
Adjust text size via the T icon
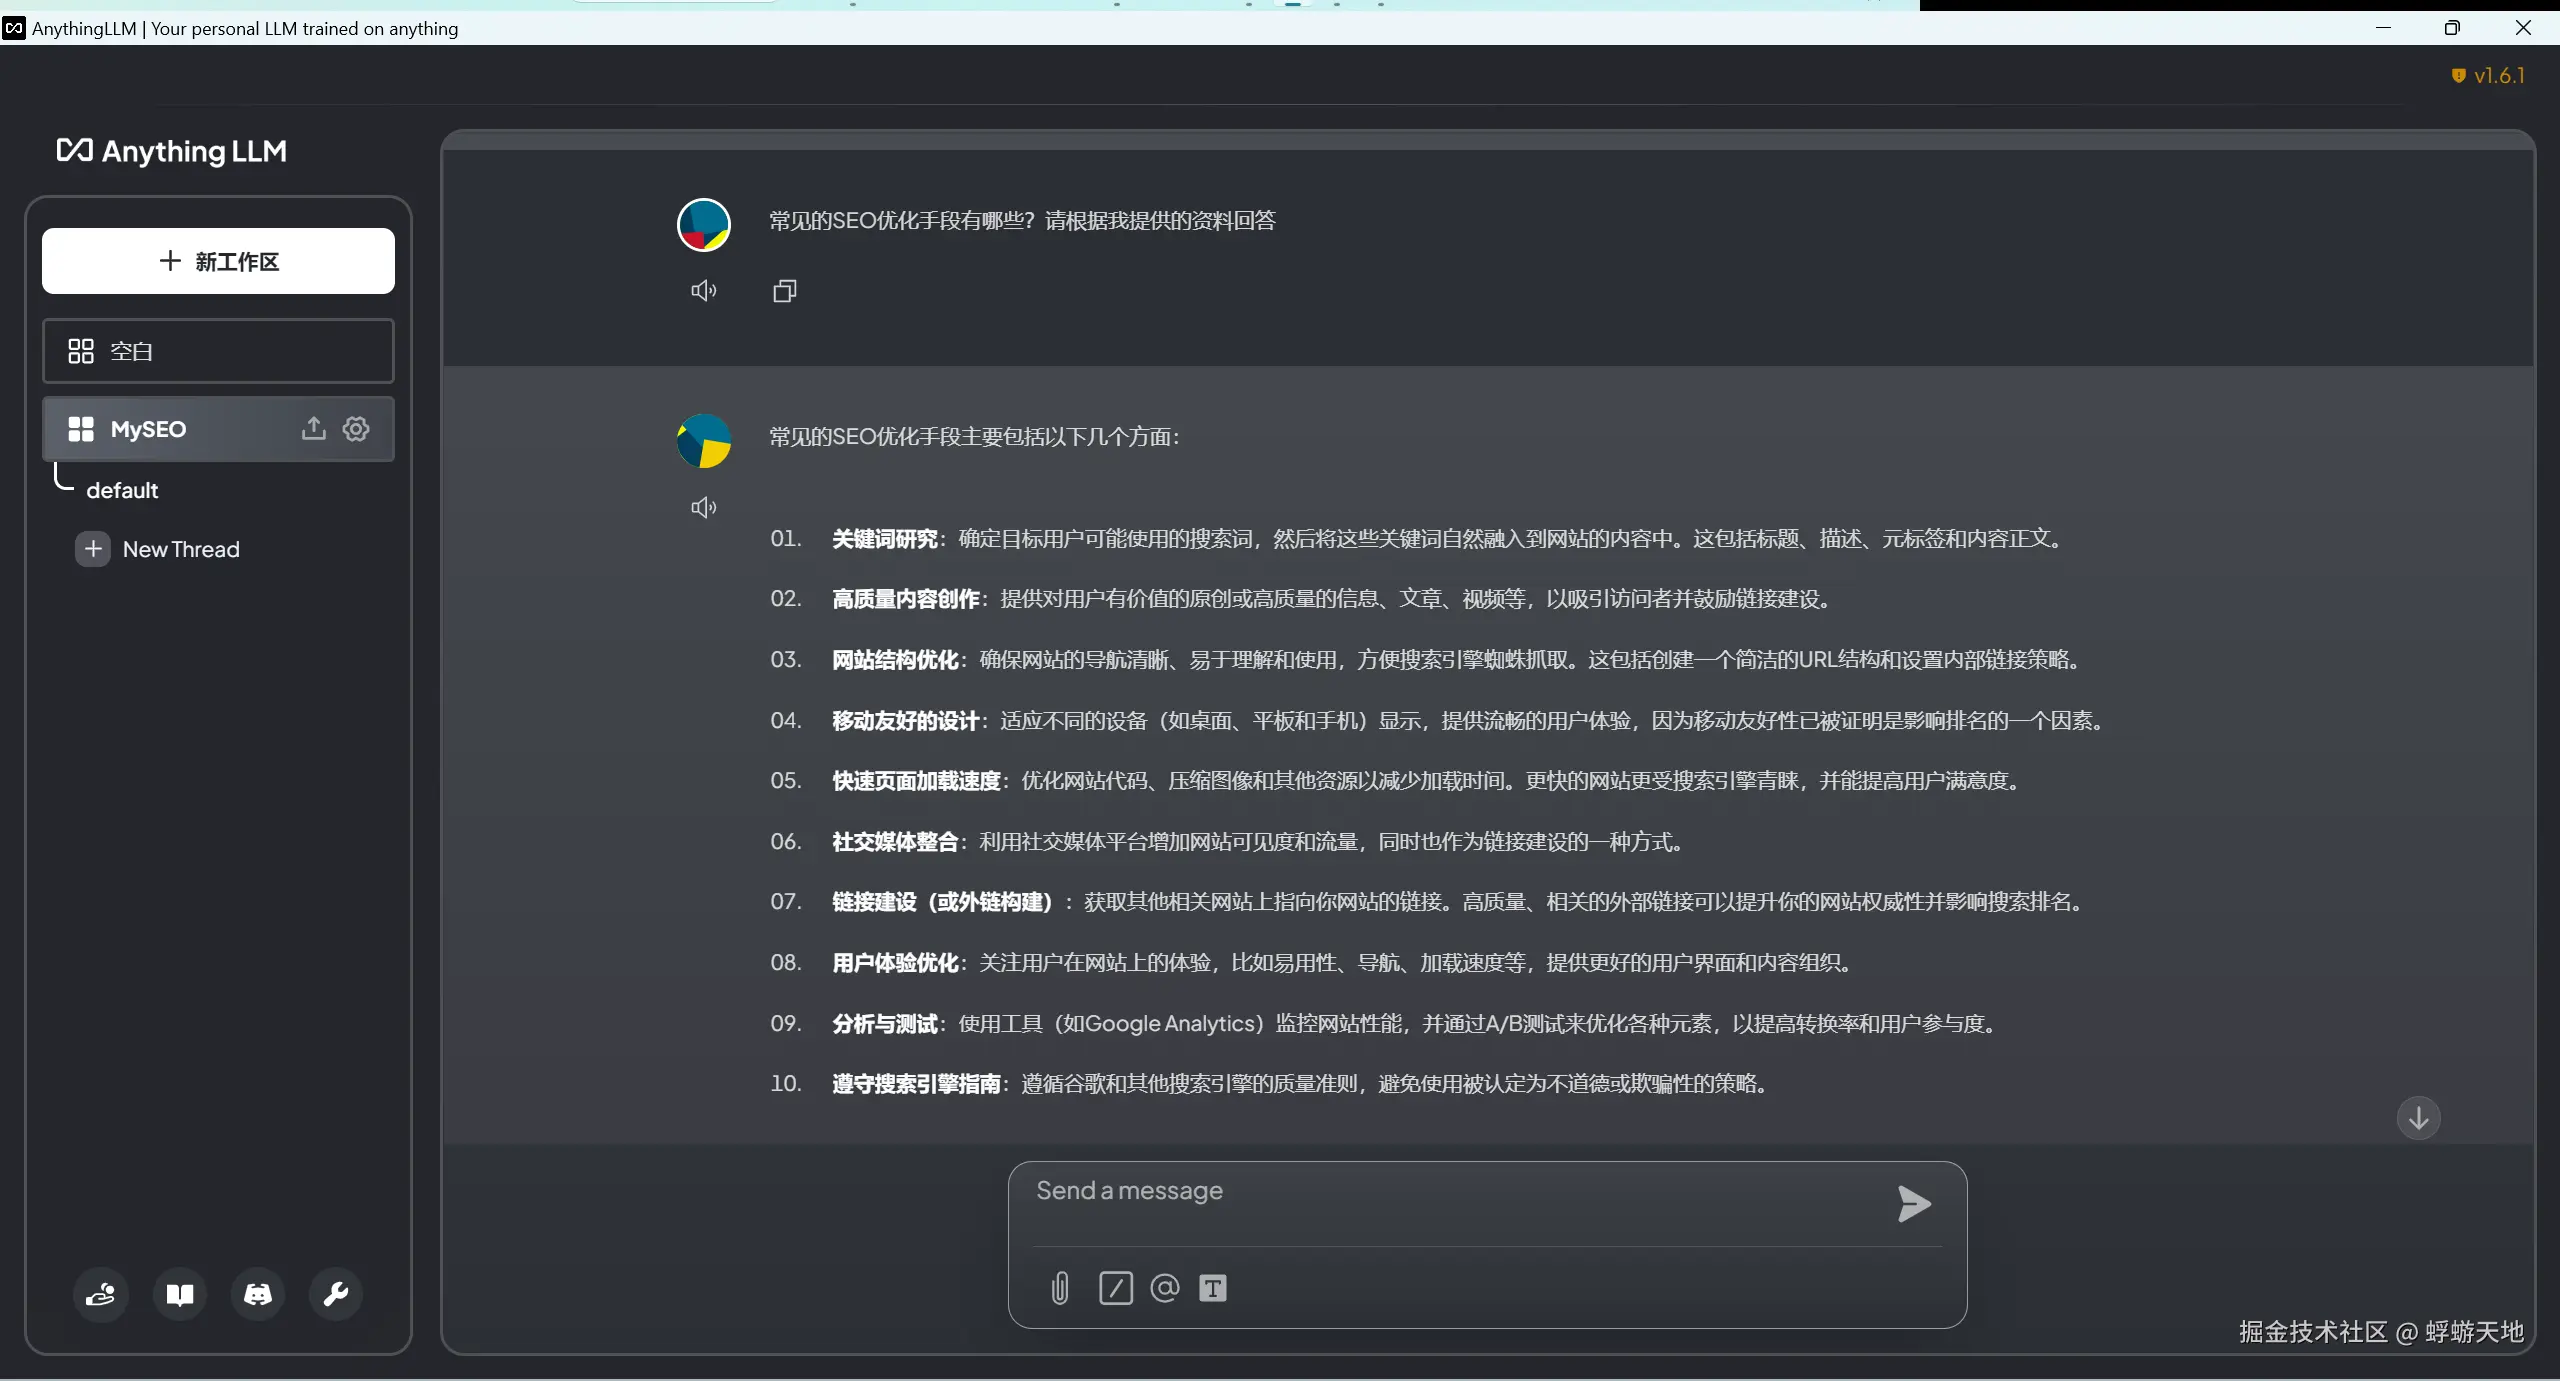pos(1212,1288)
